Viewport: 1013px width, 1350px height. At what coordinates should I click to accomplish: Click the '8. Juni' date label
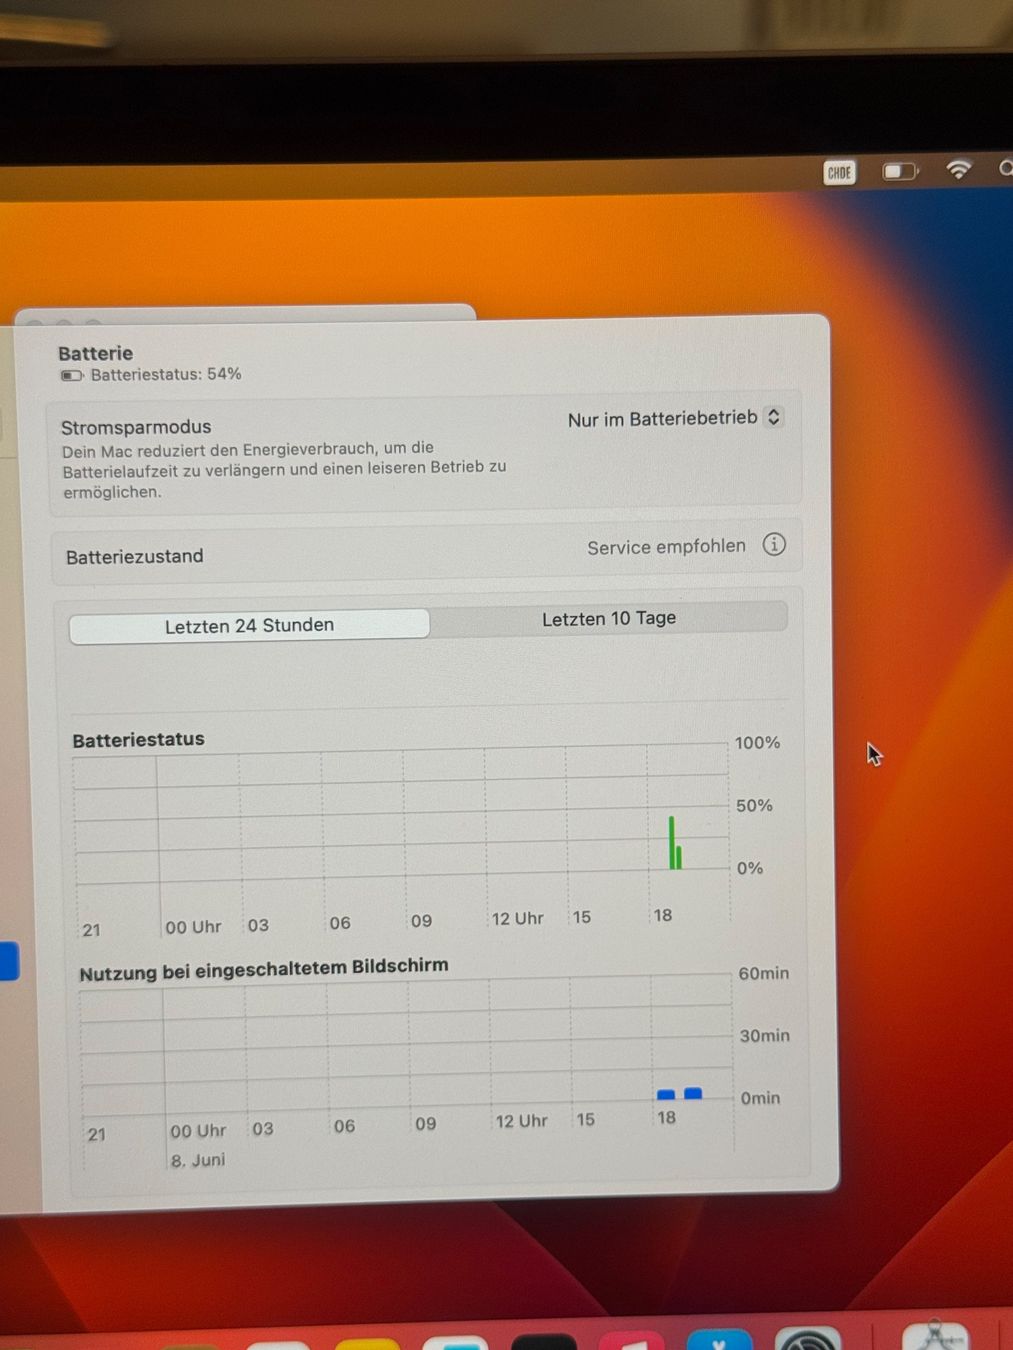point(197,1160)
